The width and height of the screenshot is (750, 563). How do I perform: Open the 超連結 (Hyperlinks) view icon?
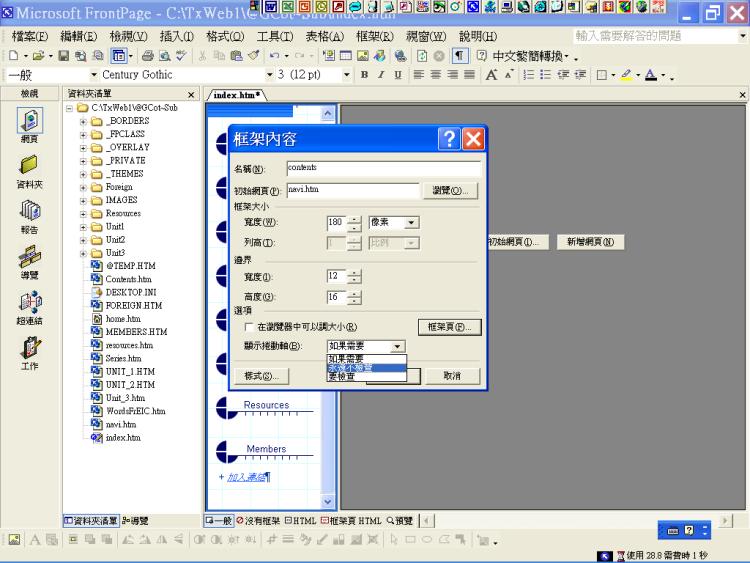[29, 307]
